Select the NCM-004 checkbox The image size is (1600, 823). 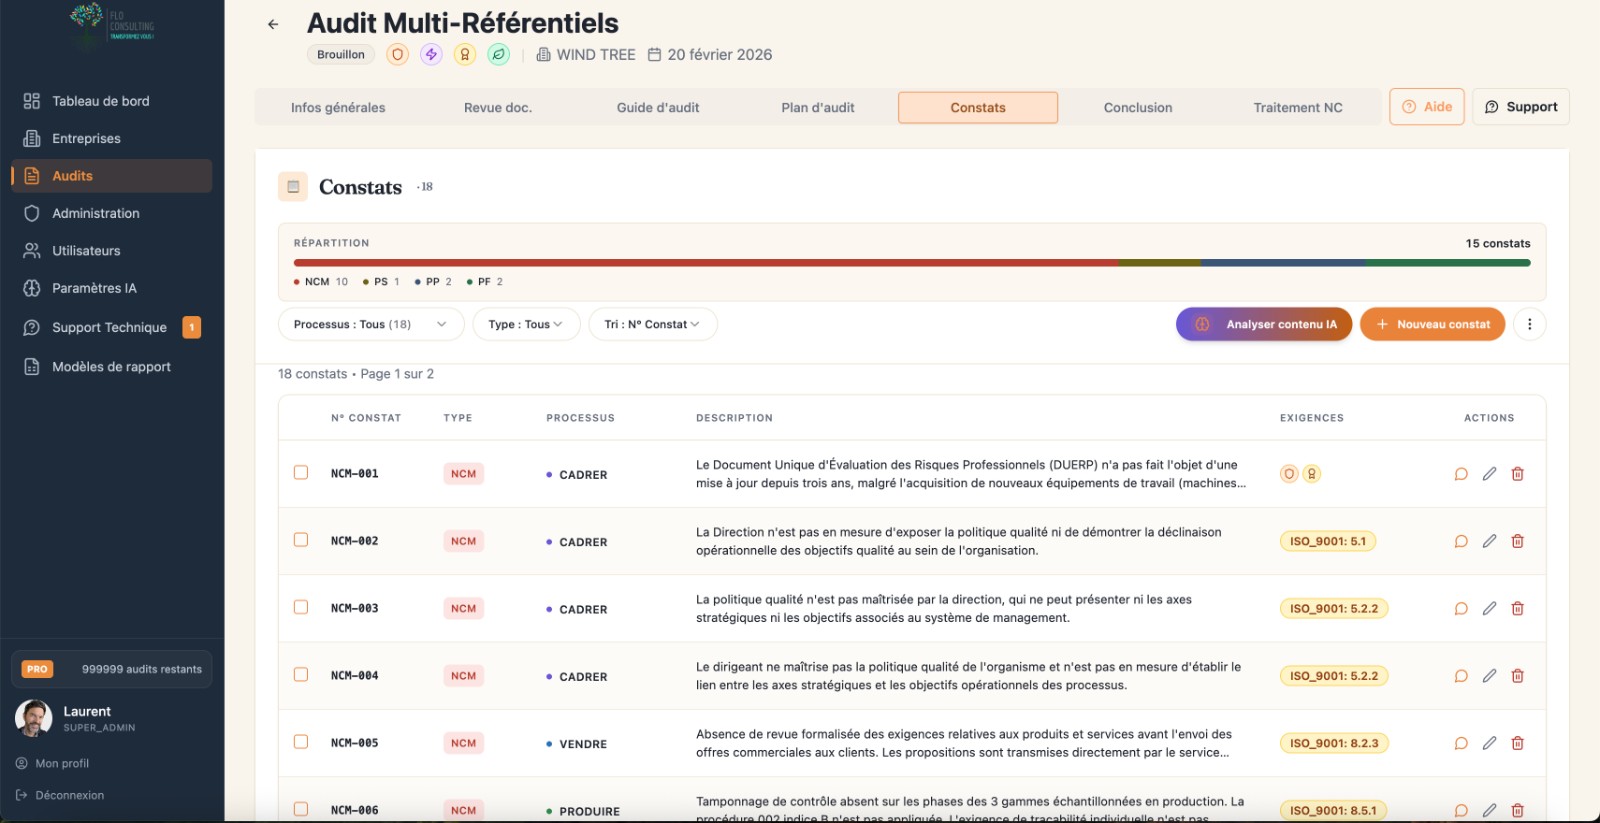(301, 674)
